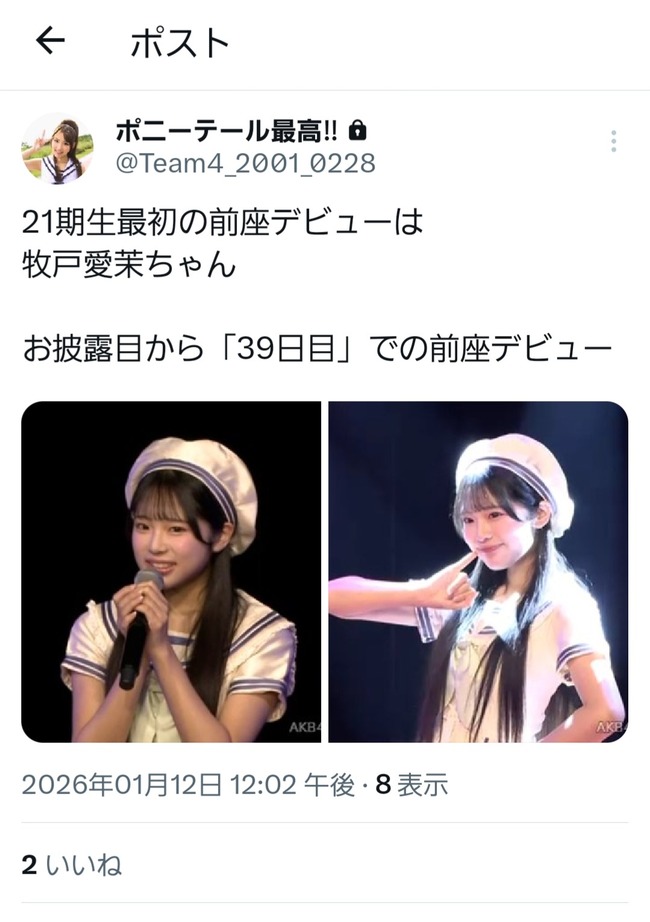Open profile via ポニーテール最高!! display name
Image resolution: width=650 pixels, height=922 pixels.
pos(226,132)
